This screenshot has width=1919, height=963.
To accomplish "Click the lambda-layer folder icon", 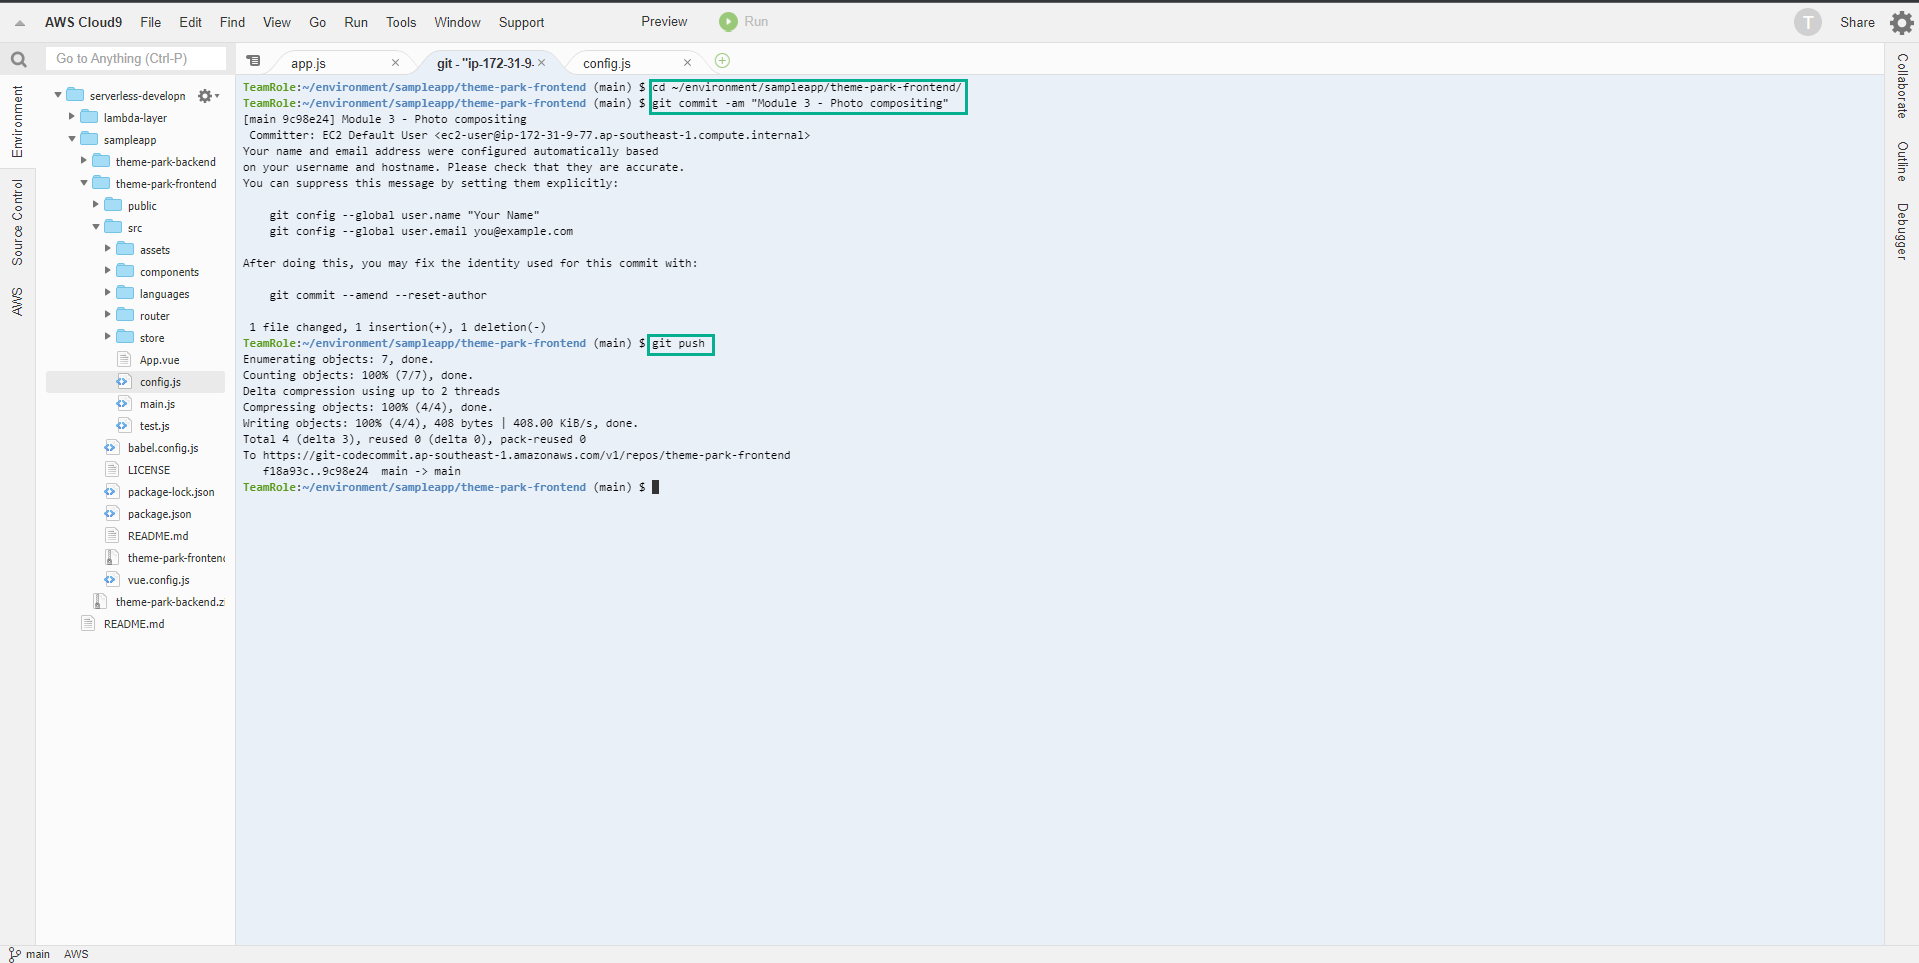I will pyautogui.click(x=89, y=117).
